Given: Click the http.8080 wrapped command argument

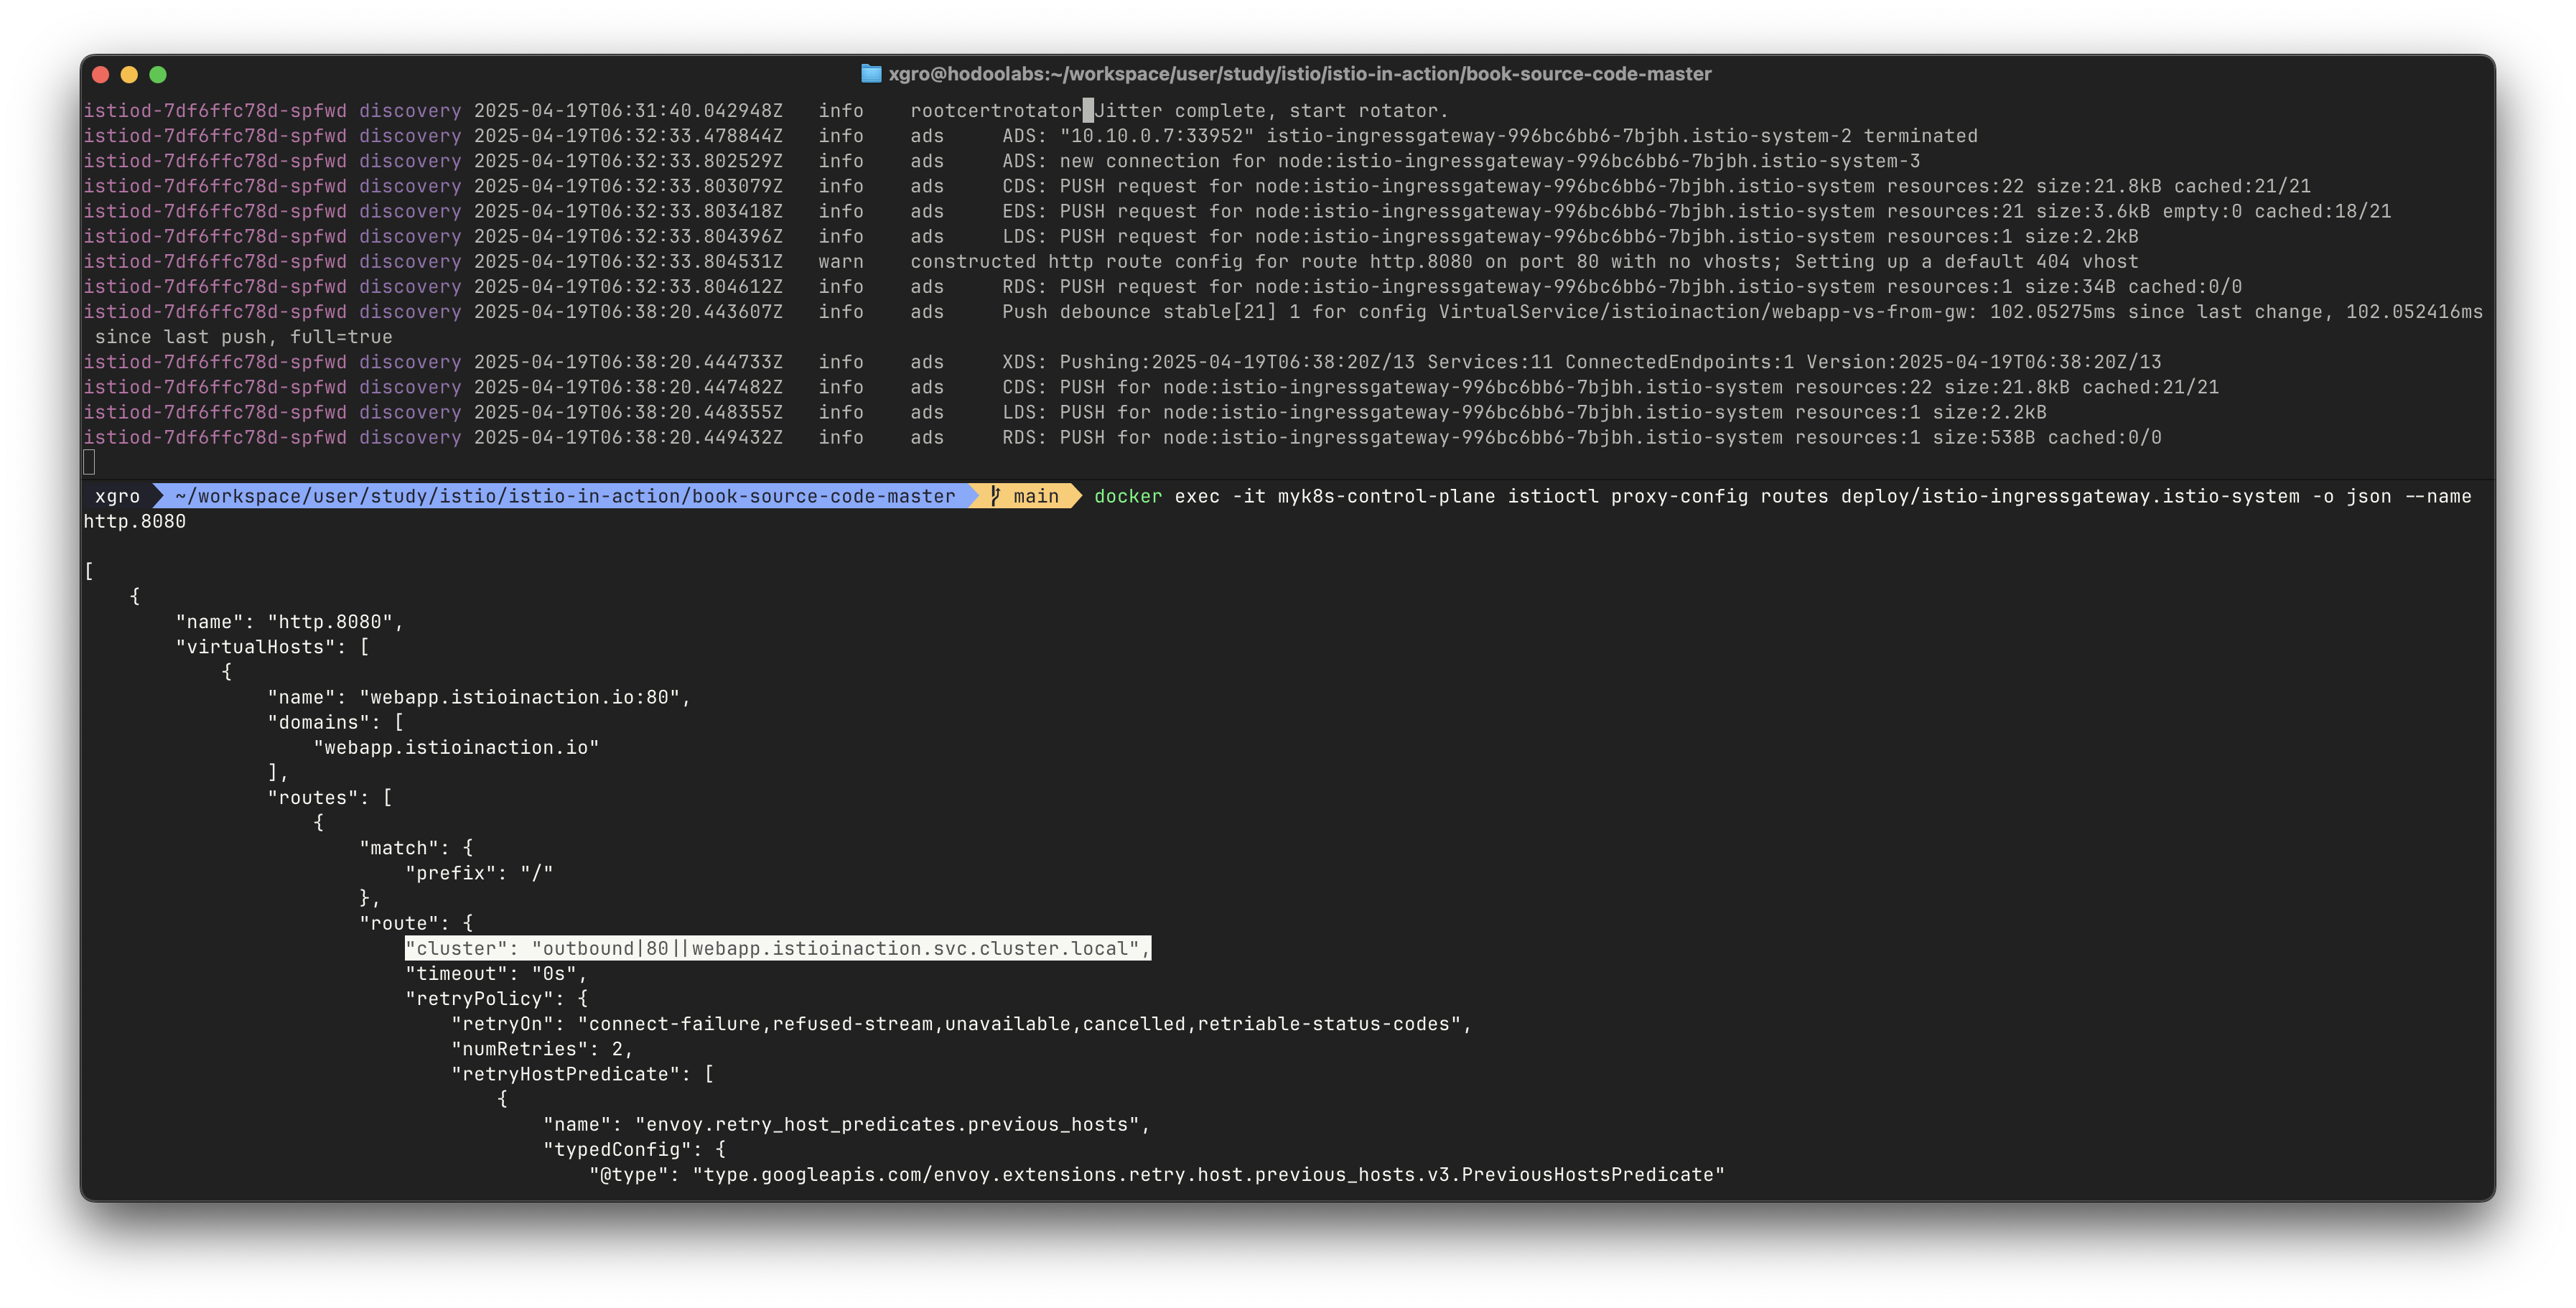Looking at the screenshot, I should pos(135,521).
